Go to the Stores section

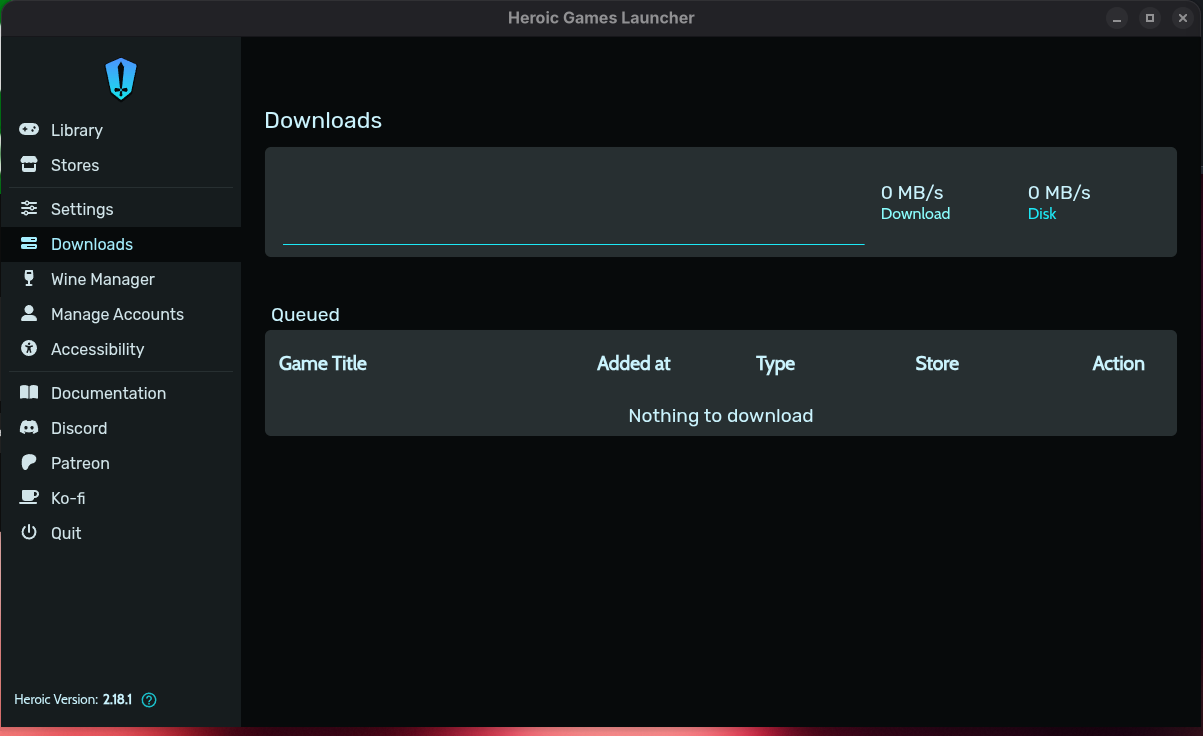(120, 165)
